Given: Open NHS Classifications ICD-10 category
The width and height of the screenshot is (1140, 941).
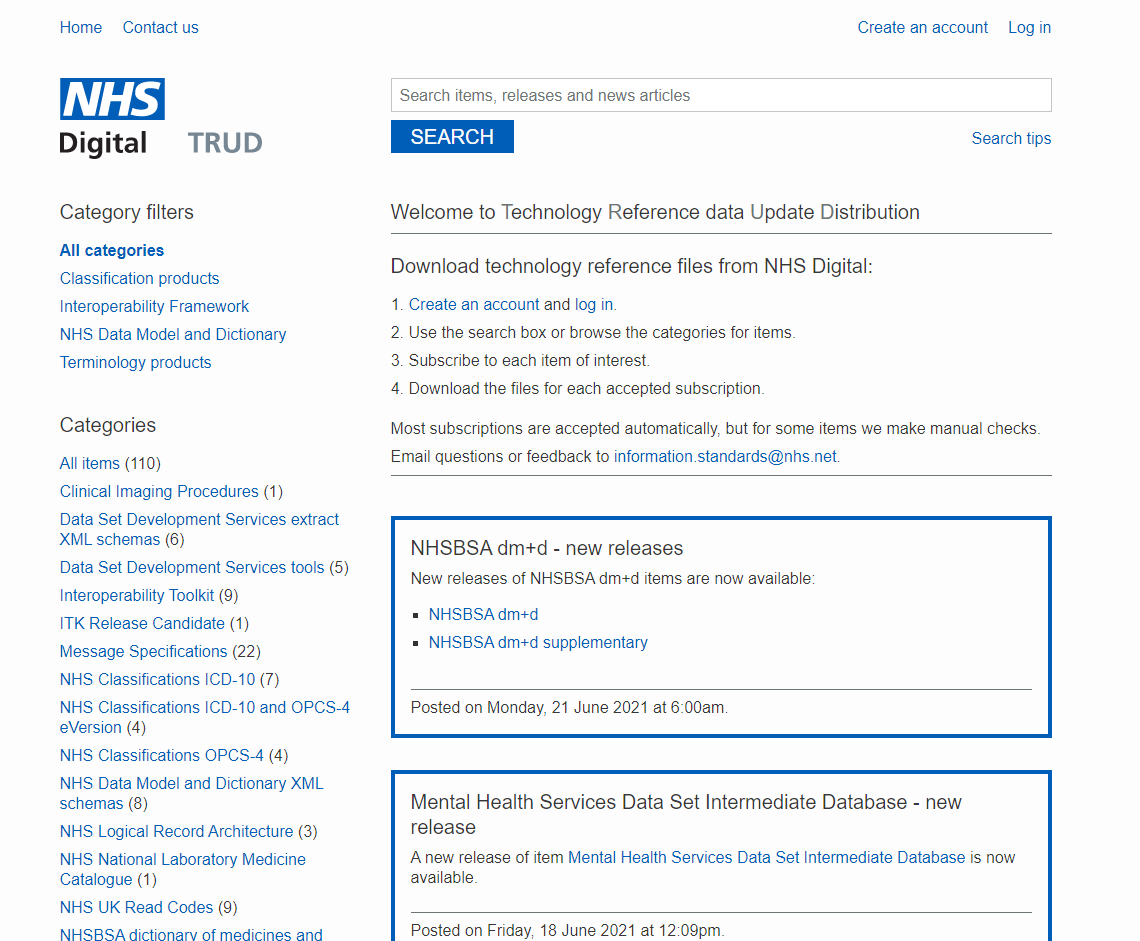Looking at the screenshot, I should [157, 679].
